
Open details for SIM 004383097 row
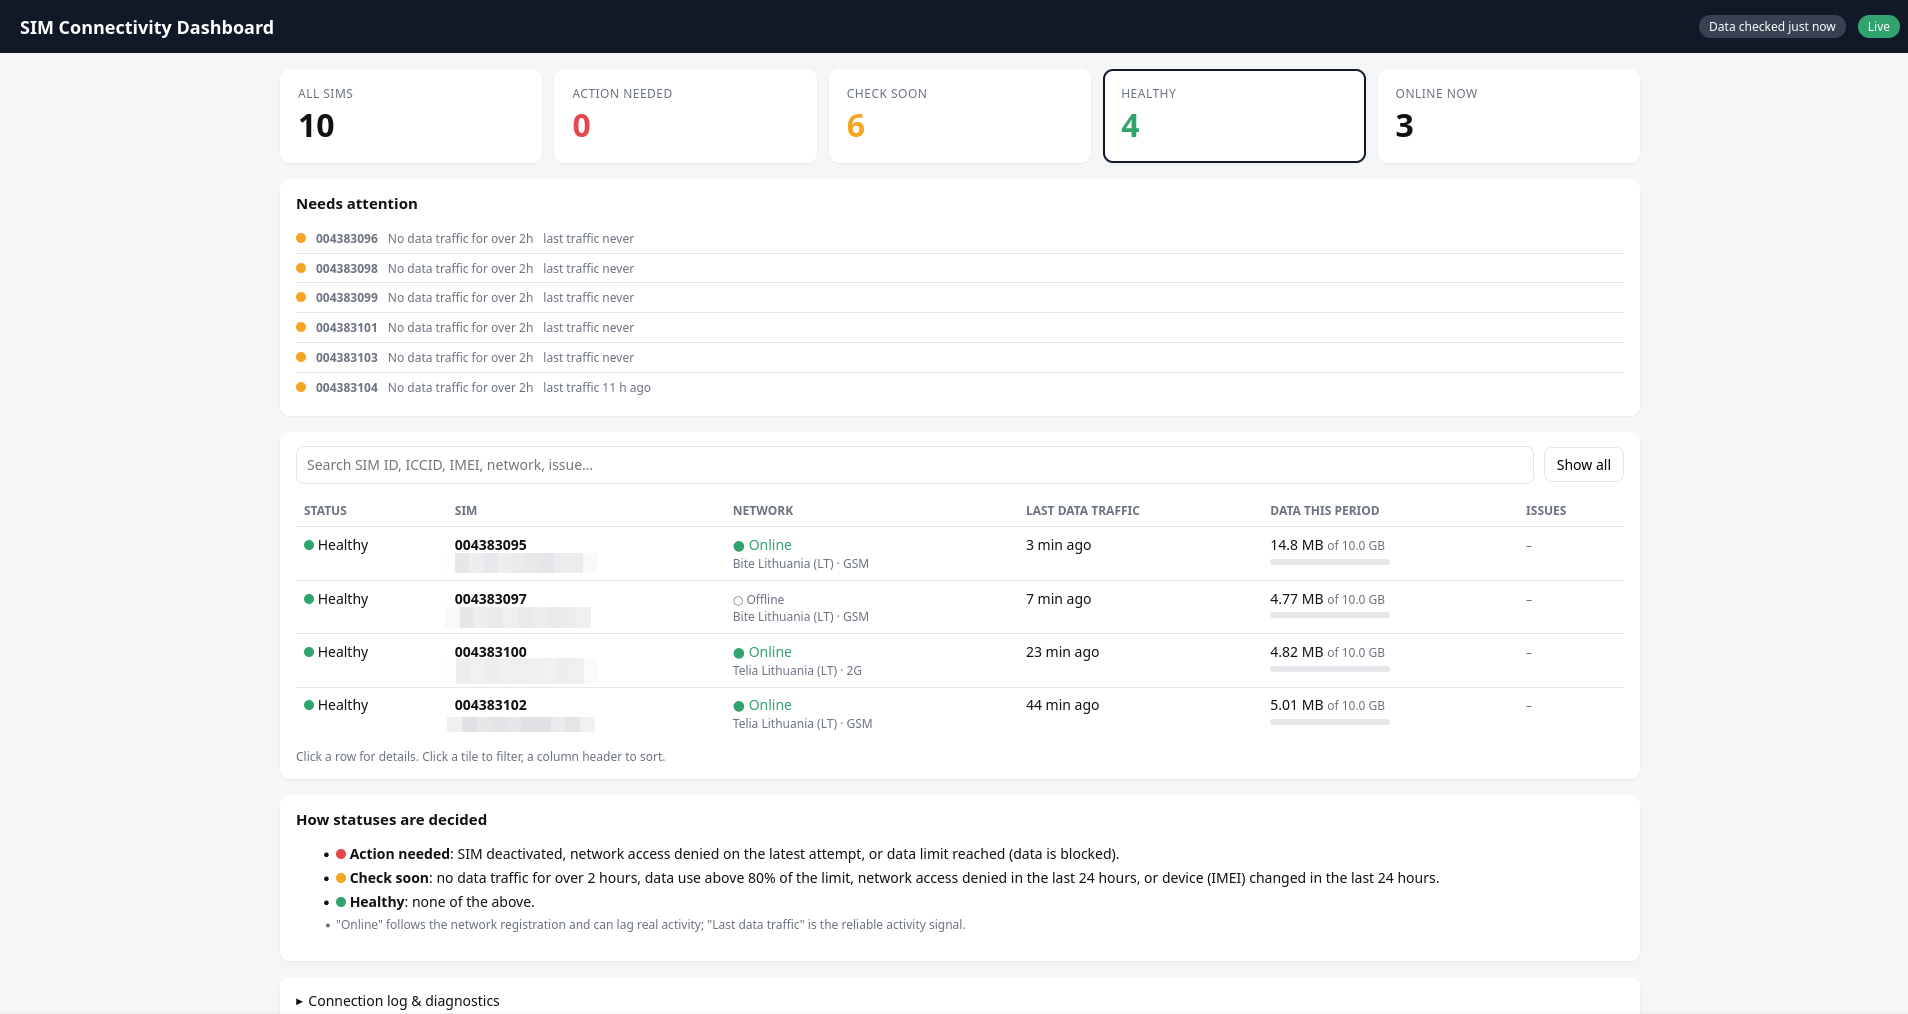[x=960, y=607]
